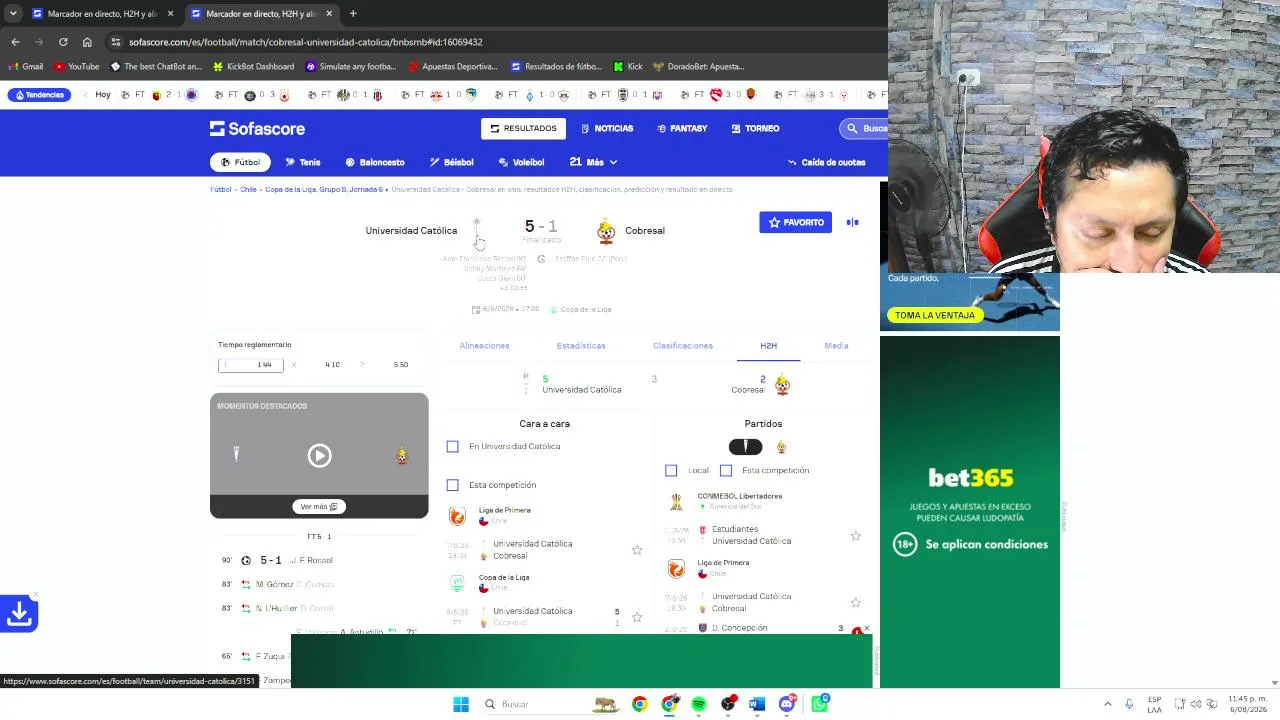Star the Copa de la Liga 5-1 match
1280x720 pixels.
pos(637,617)
